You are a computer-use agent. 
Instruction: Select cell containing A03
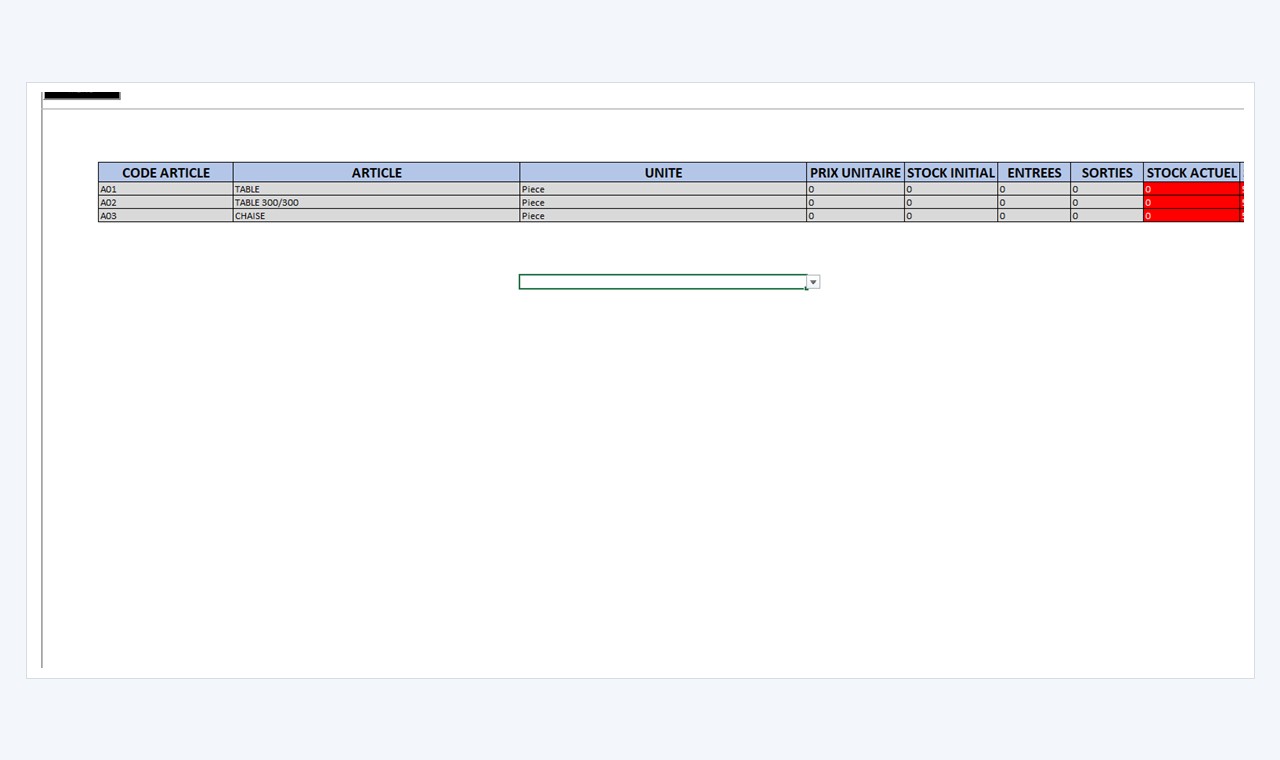click(166, 215)
